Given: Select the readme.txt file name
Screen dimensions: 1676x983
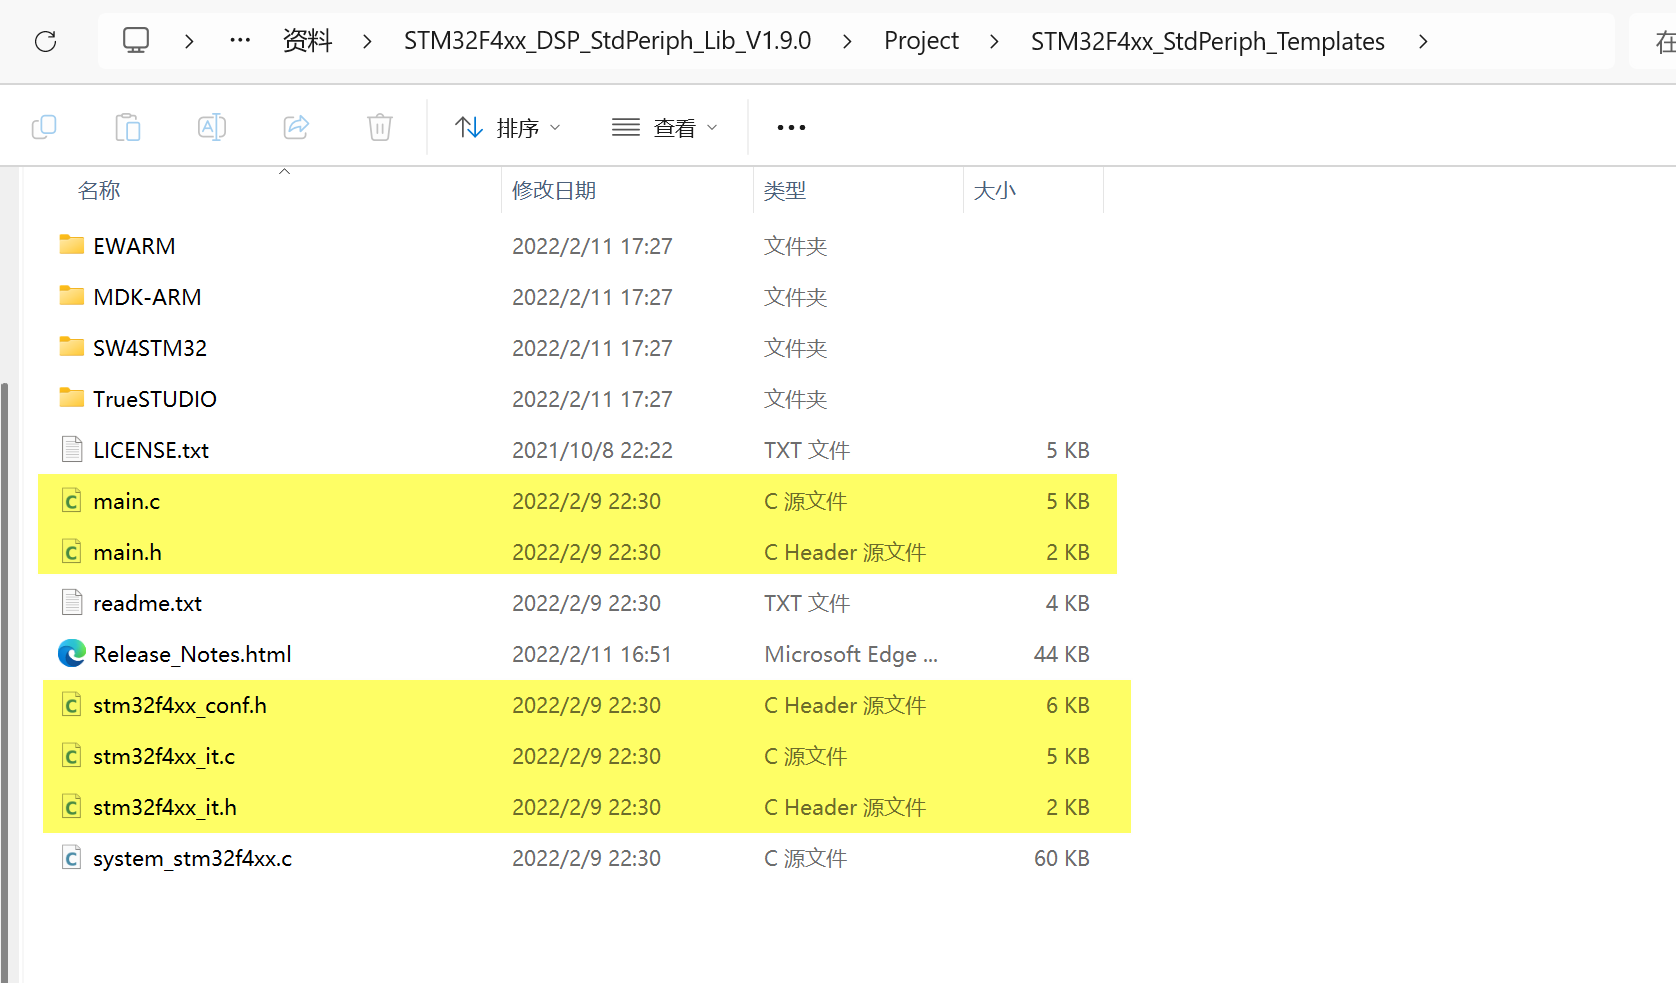Looking at the screenshot, I should pos(147,603).
